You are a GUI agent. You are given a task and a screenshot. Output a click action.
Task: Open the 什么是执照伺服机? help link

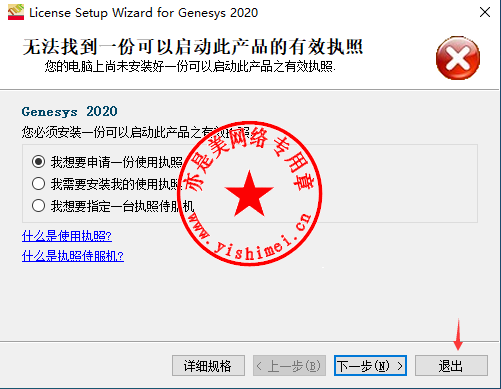pyautogui.click(x=73, y=256)
